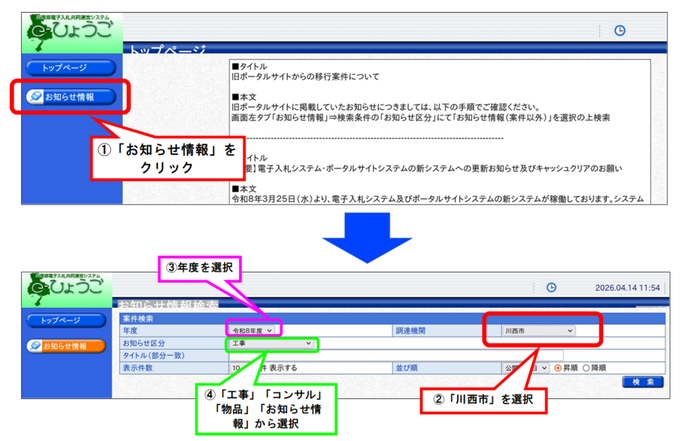Click the line starting 令和8年3月25日(水)より

pyautogui.click(x=438, y=199)
